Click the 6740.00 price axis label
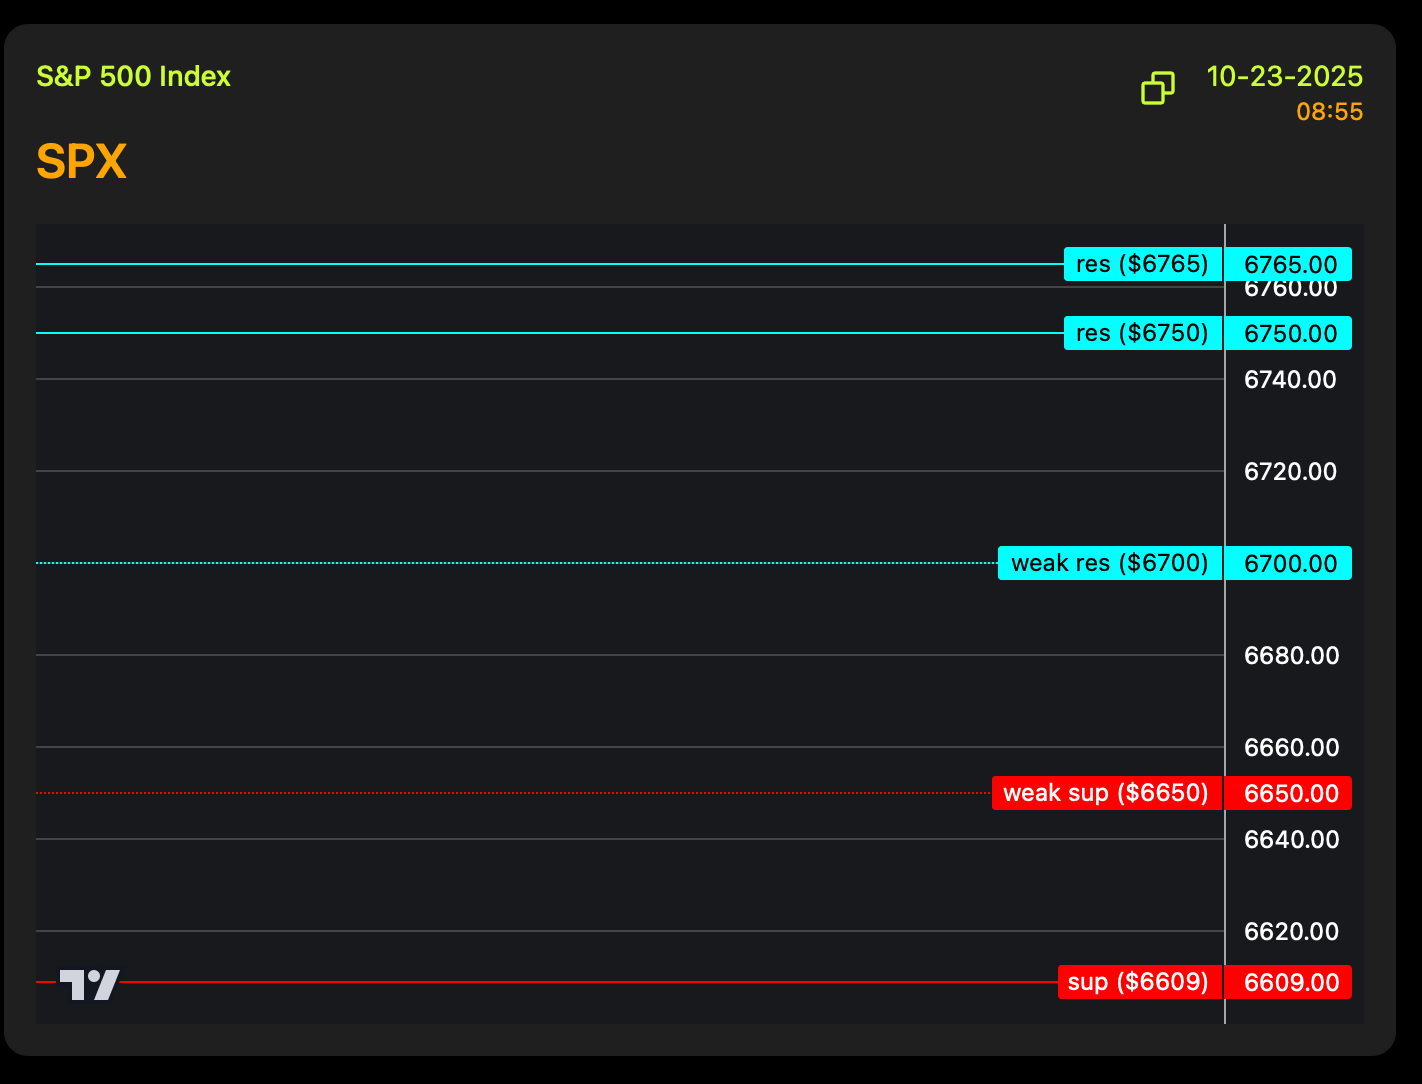 click(1290, 379)
